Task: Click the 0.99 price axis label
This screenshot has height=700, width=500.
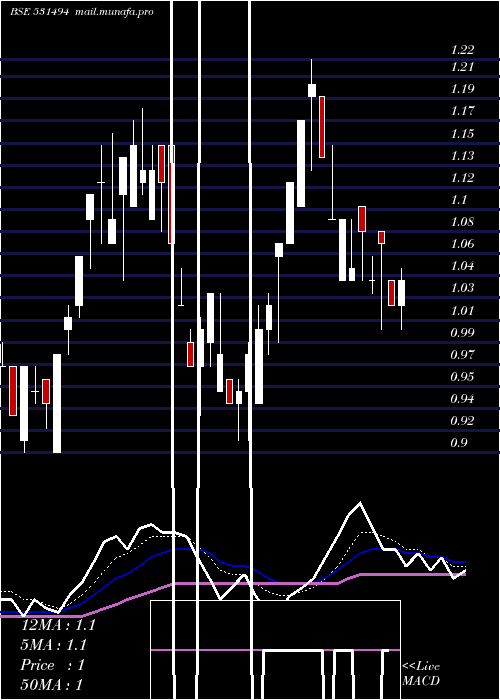Action: (462, 333)
